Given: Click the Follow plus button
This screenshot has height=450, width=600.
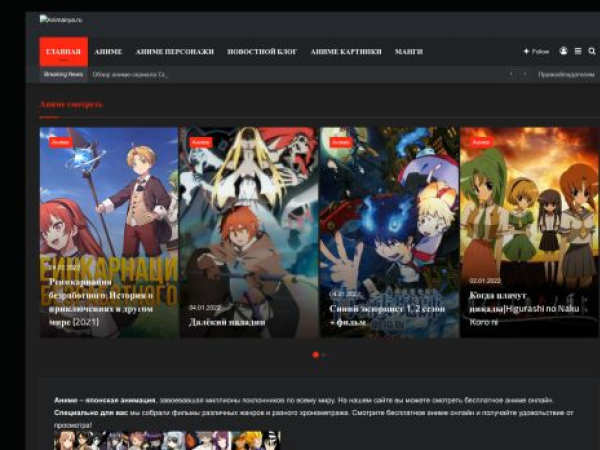Looking at the screenshot, I should (536, 51).
